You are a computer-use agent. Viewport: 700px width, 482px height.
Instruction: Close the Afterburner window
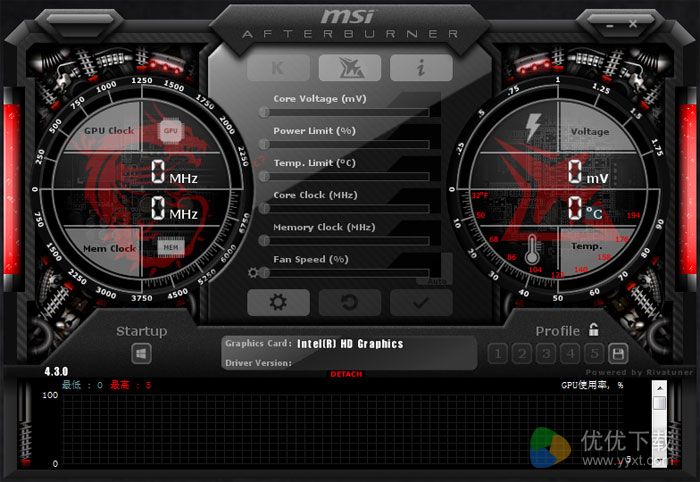[633, 24]
